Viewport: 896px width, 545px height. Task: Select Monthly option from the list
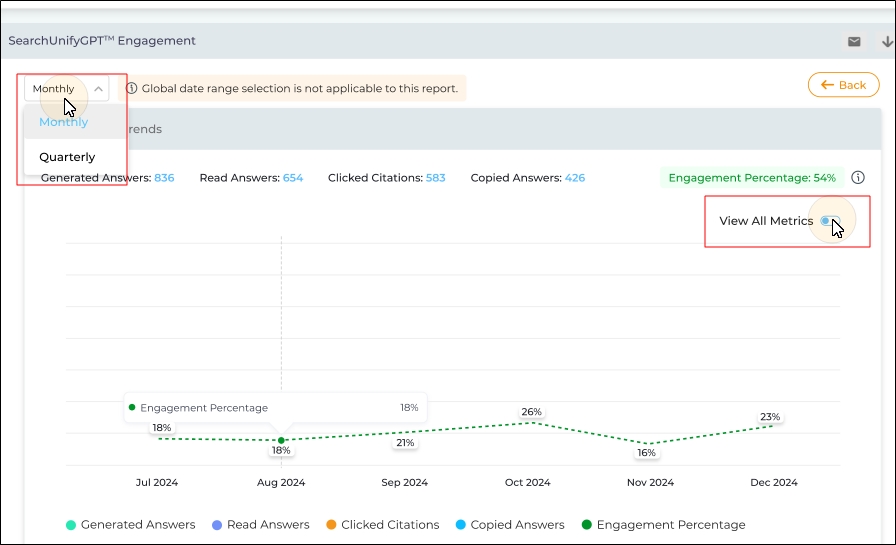64,122
